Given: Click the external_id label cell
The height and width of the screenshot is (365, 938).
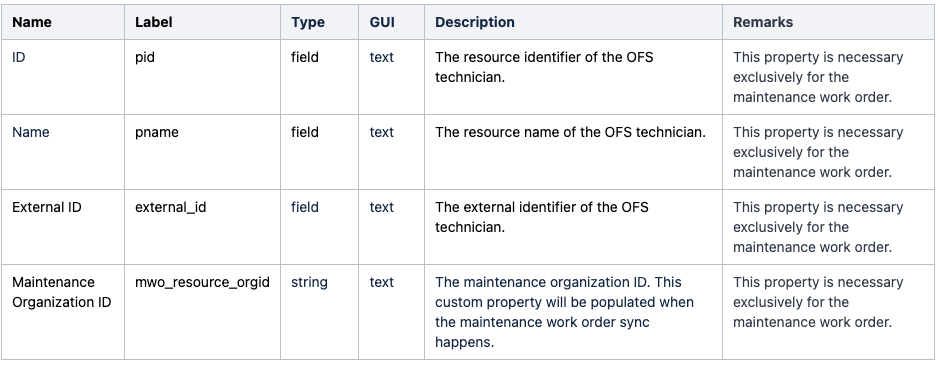Looking at the screenshot, I should pos(170,208).
